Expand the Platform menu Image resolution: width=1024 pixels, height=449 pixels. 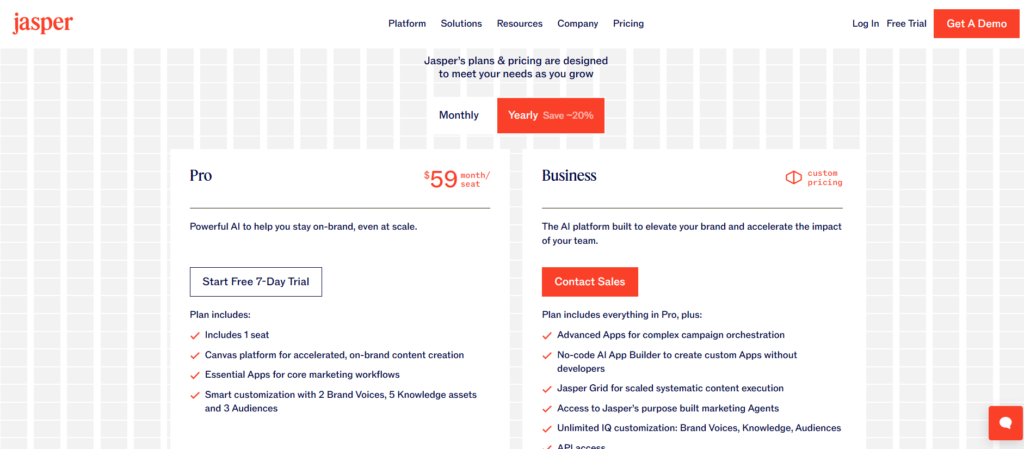[407, 23]
